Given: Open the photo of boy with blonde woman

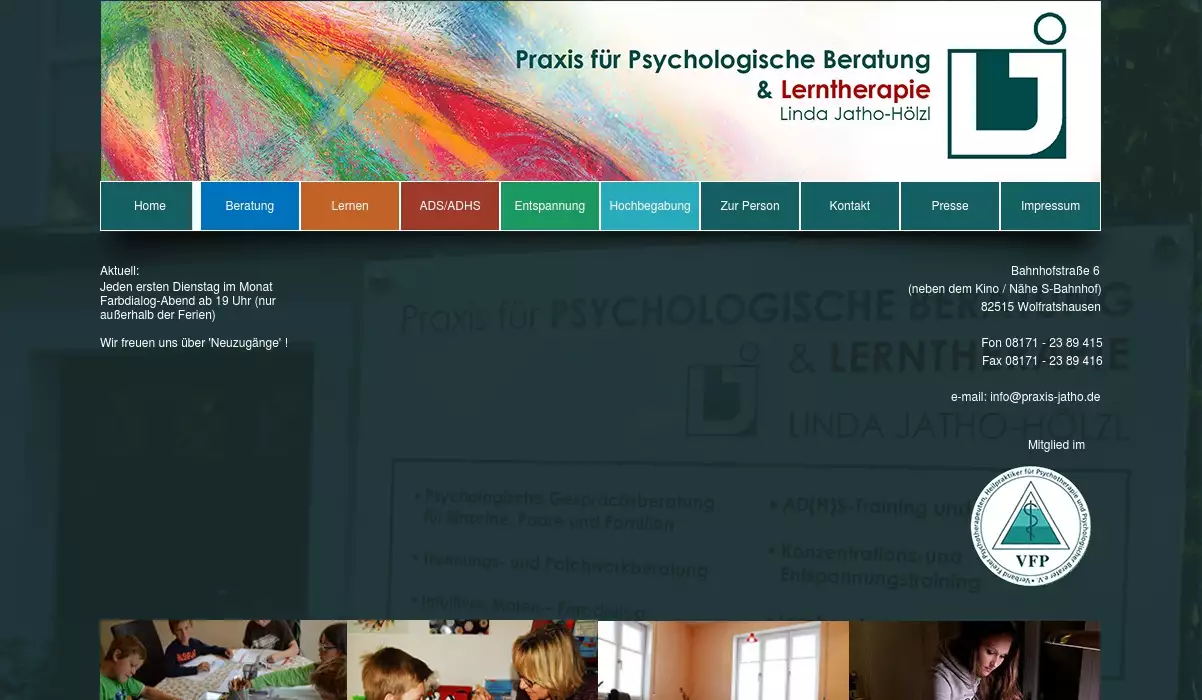Looking at the screenshot, I should pos(472,660).
